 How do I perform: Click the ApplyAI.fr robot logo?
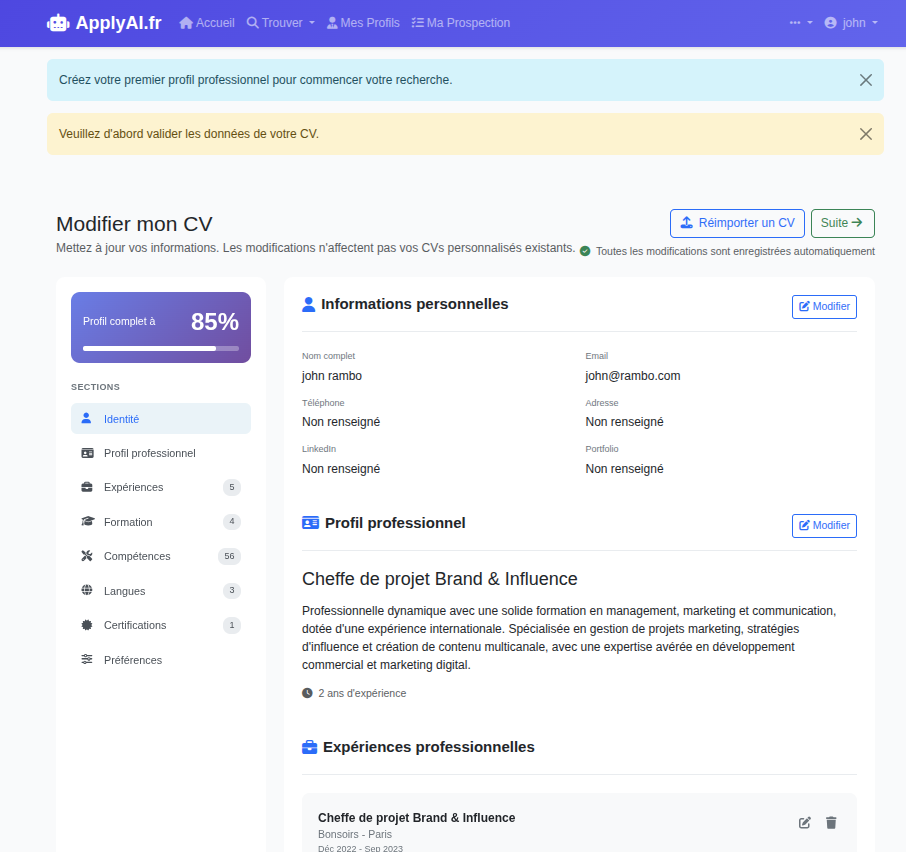[58, 22]
